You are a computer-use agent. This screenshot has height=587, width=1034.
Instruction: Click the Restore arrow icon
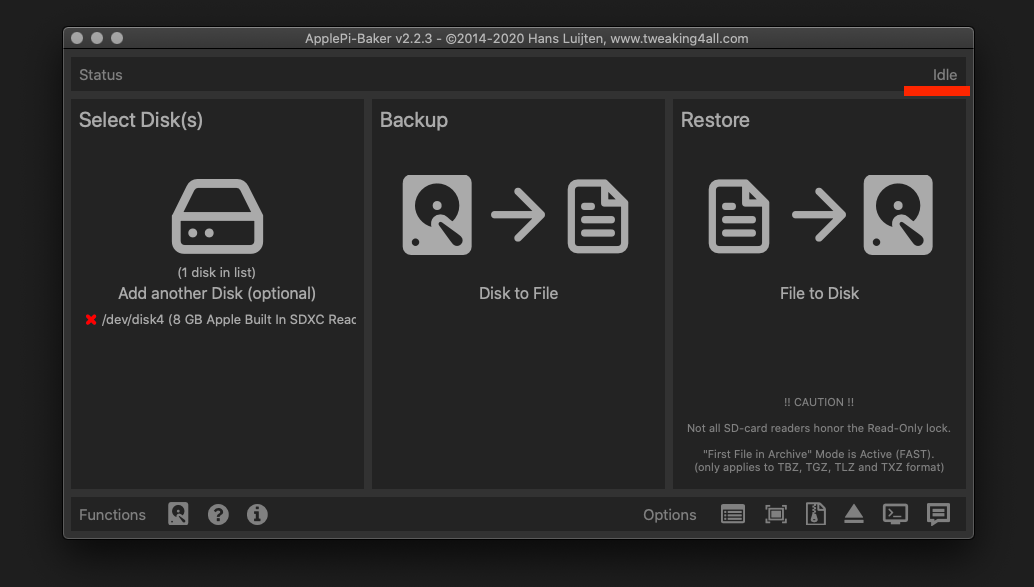pos(819,215)
